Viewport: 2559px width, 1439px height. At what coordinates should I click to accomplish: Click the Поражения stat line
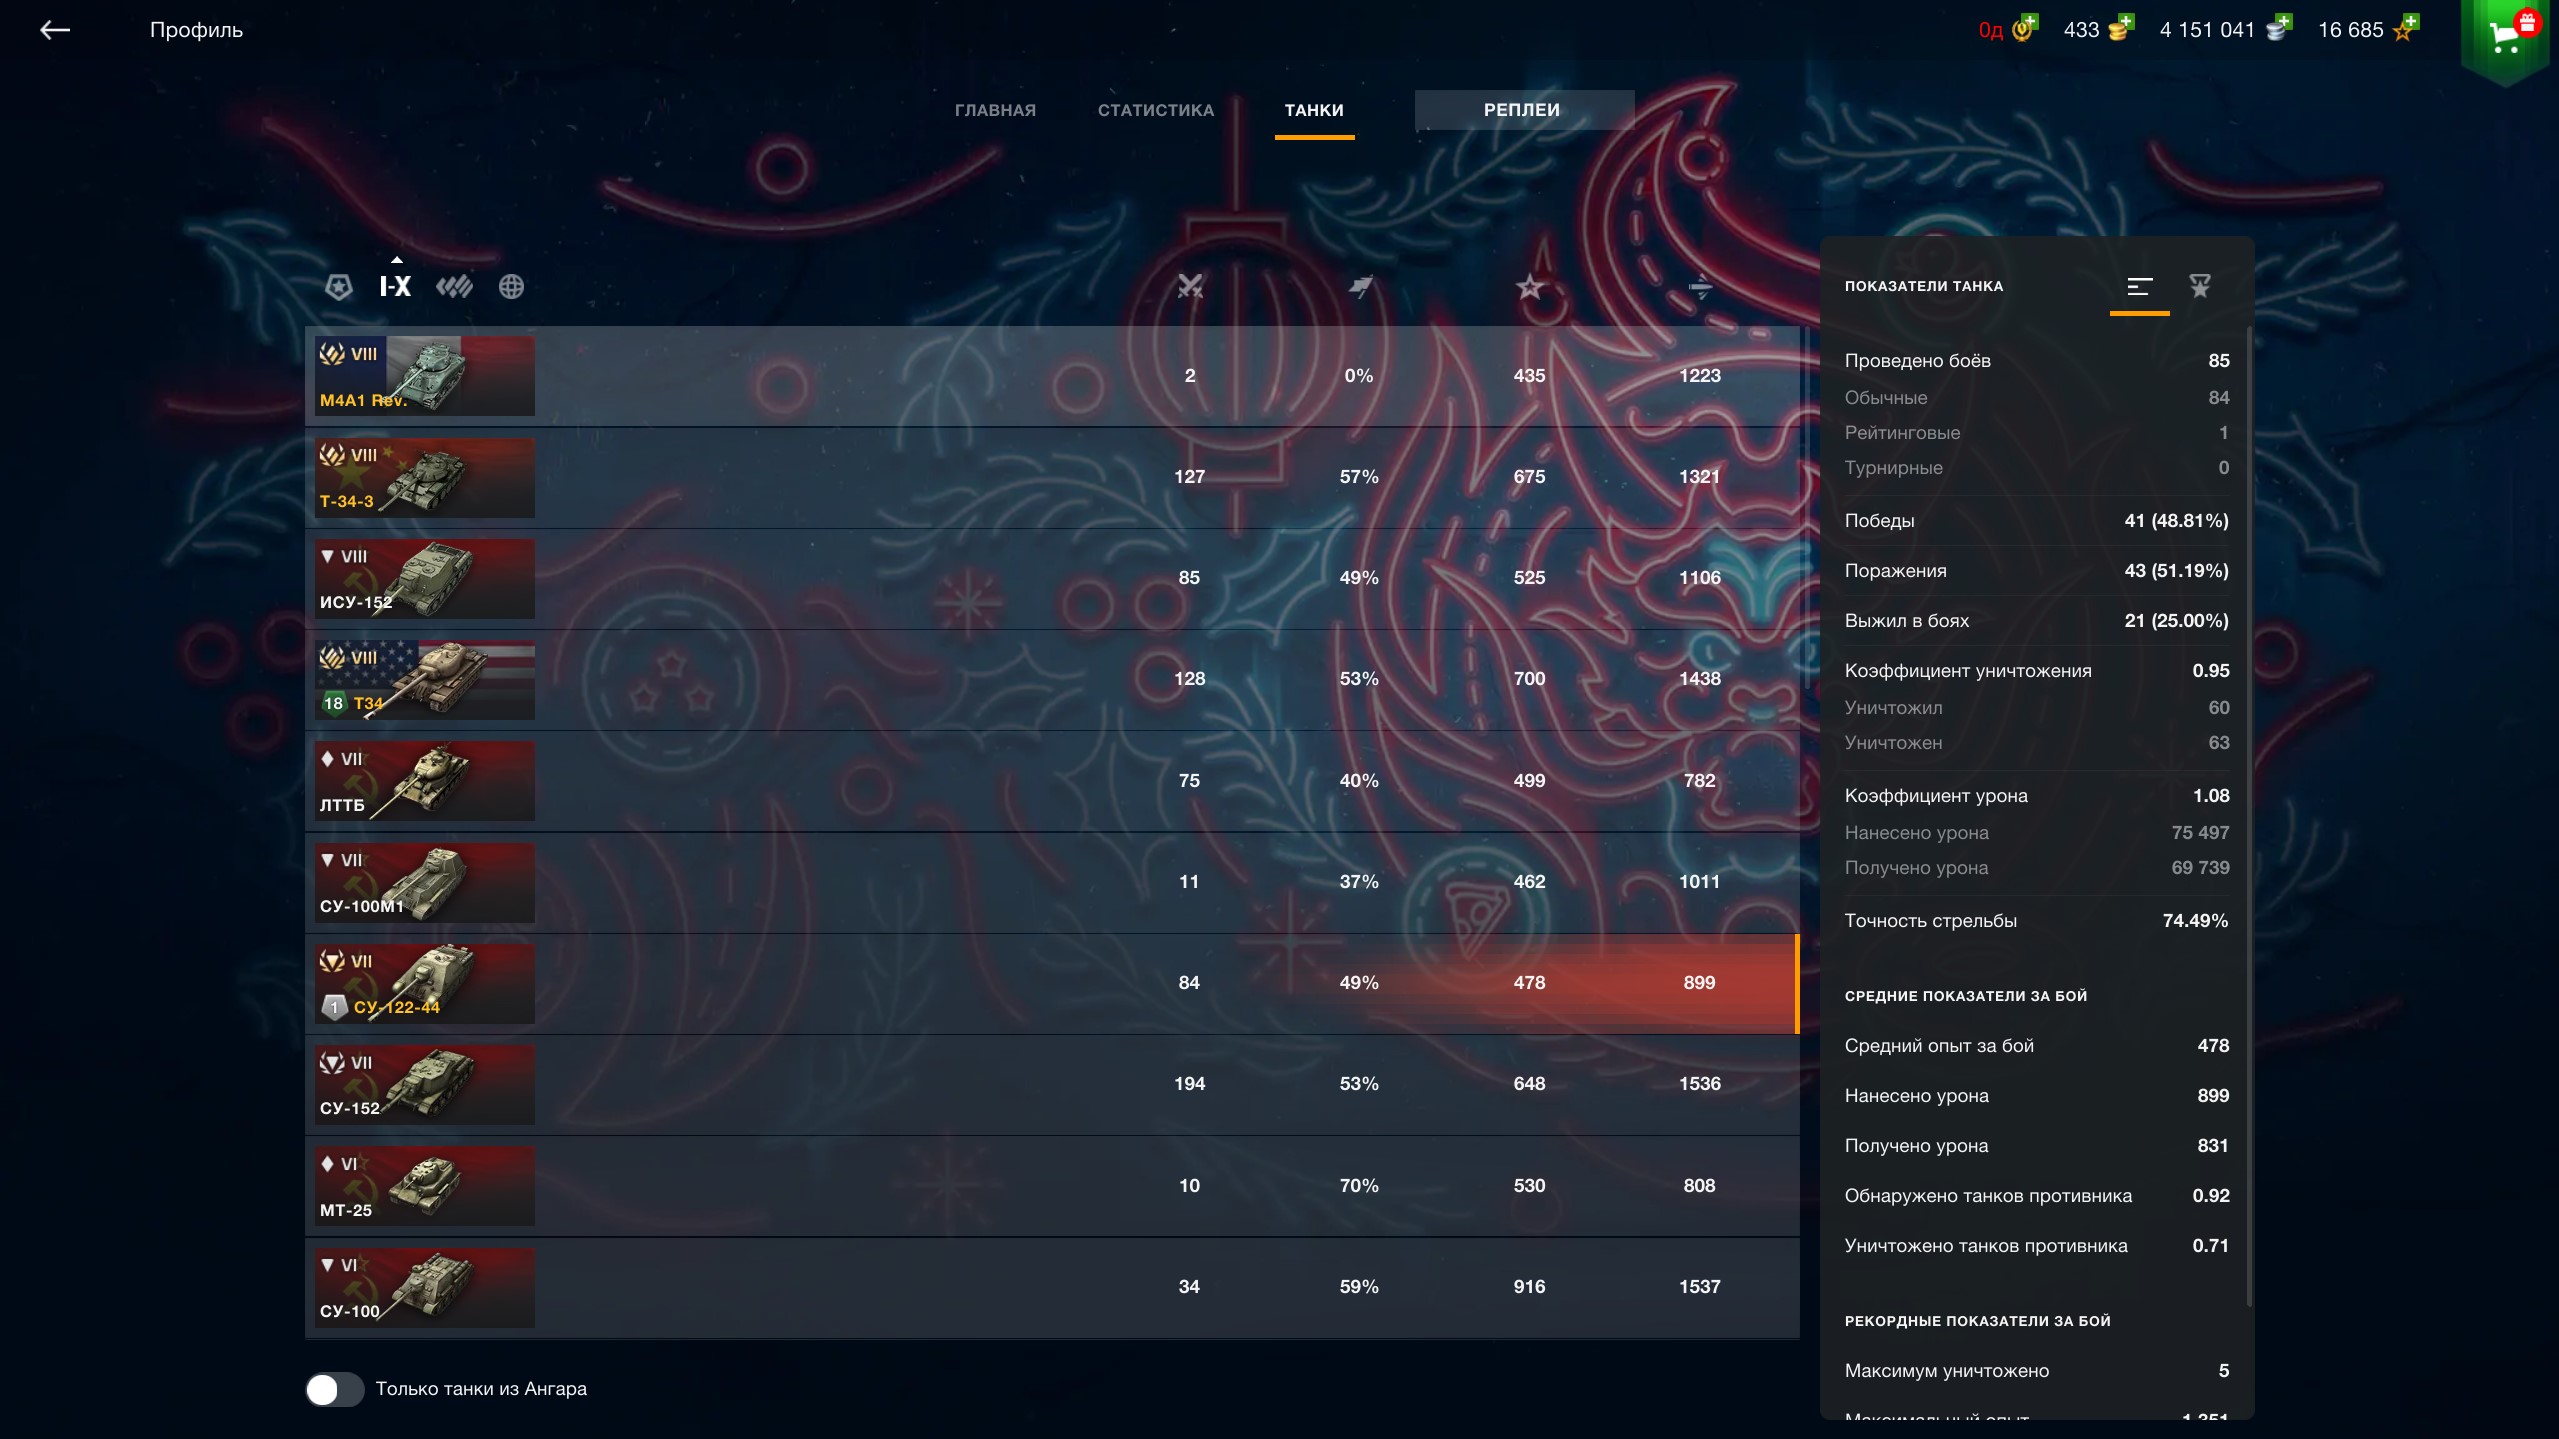click(2037, 571)
